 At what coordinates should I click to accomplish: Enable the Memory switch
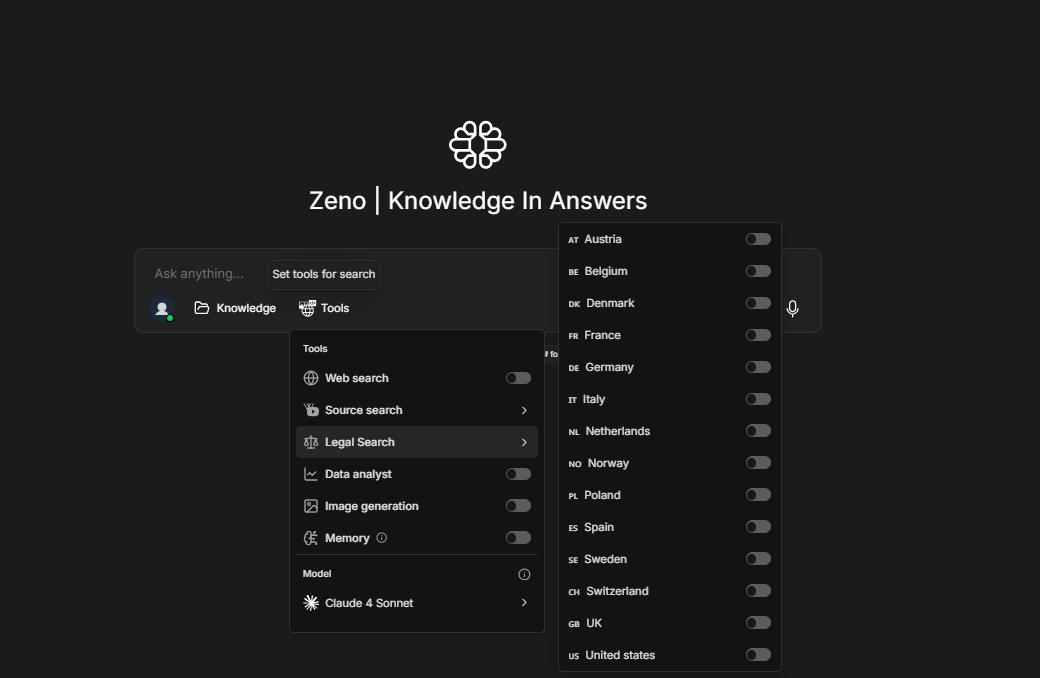[518, 538]
